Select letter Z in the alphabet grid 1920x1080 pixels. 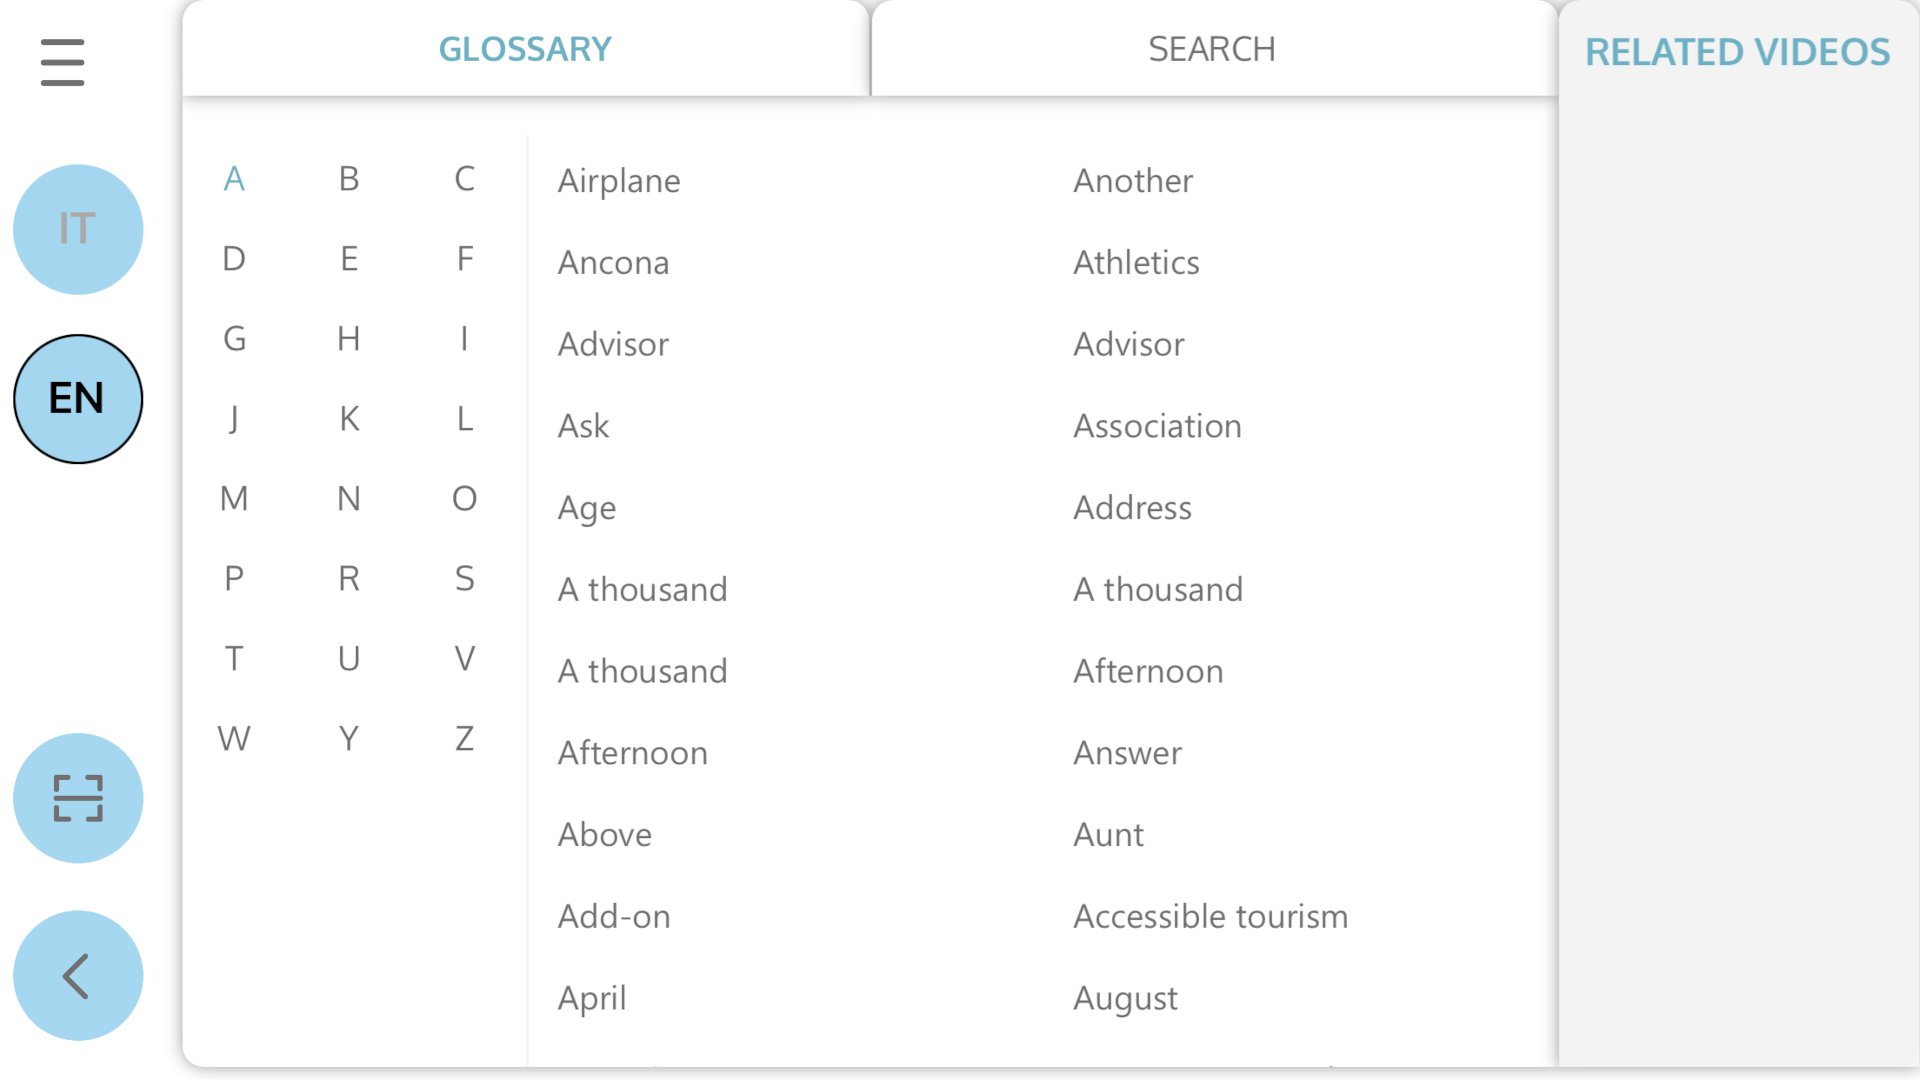click(464, 738)
